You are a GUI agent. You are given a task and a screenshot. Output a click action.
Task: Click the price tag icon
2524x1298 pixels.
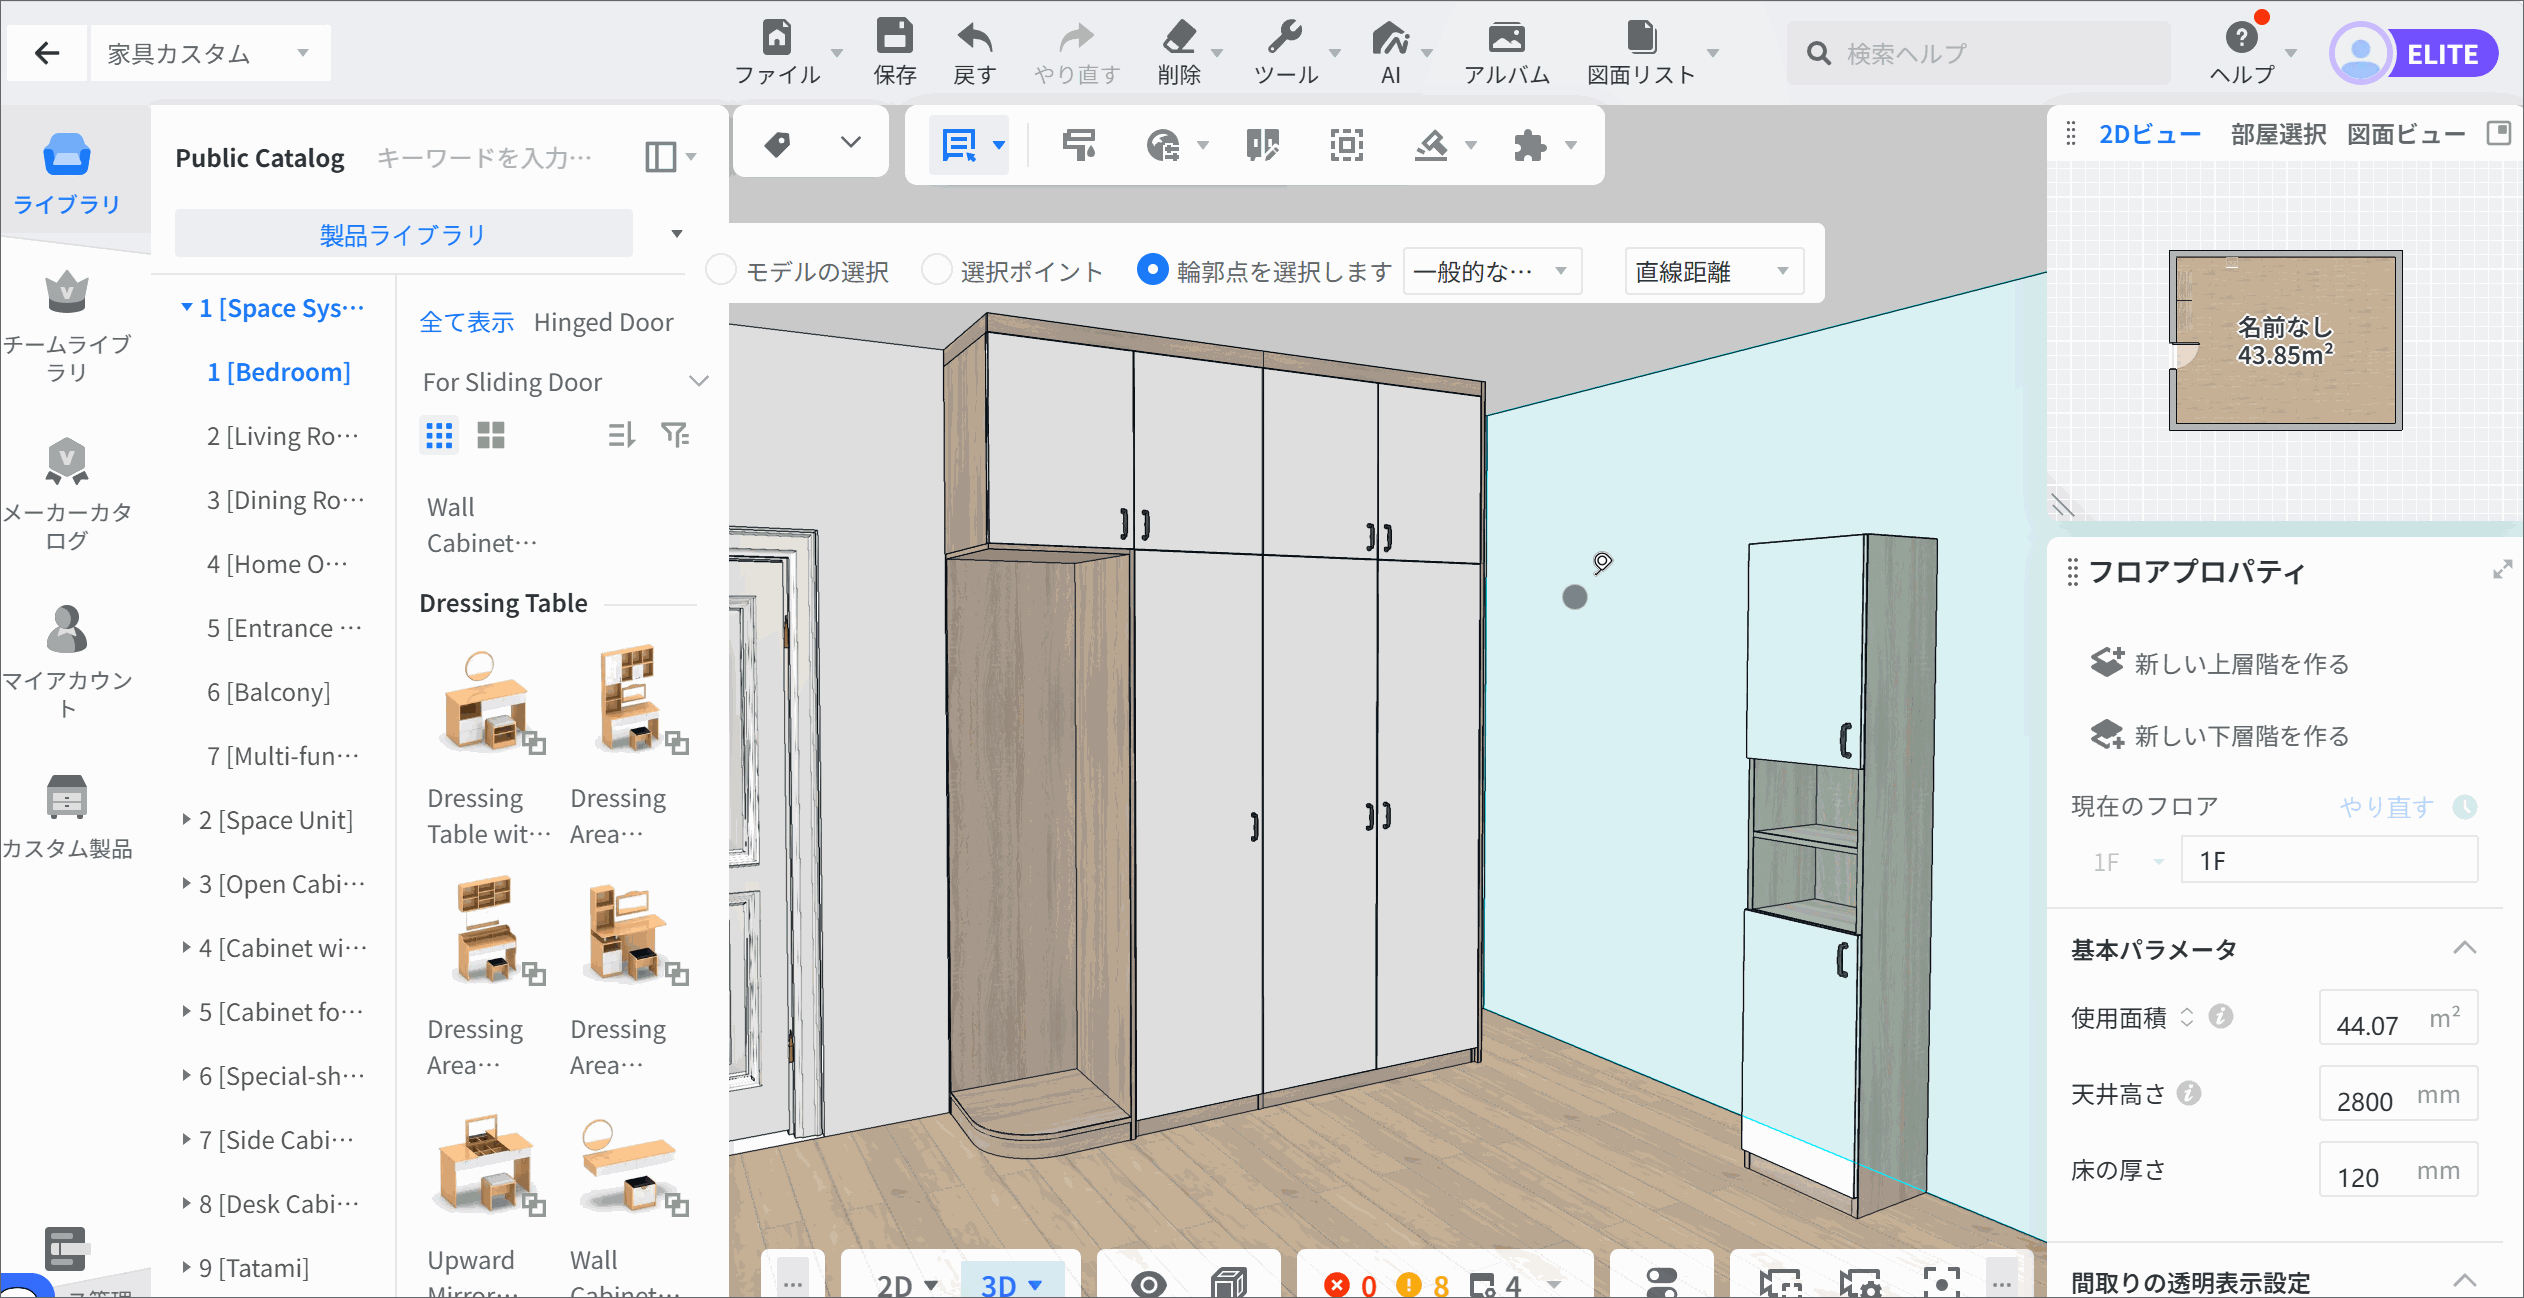point(777,145)
